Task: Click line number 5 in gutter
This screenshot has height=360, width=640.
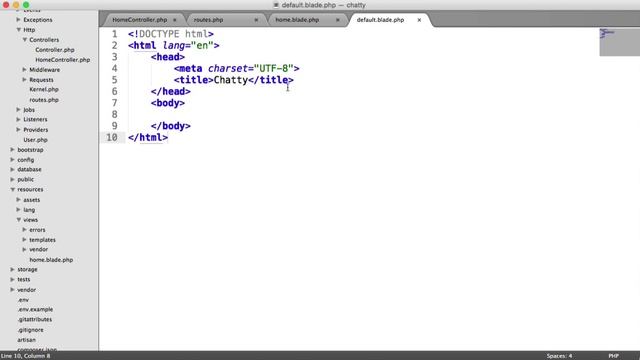Action: pos(114,80)
